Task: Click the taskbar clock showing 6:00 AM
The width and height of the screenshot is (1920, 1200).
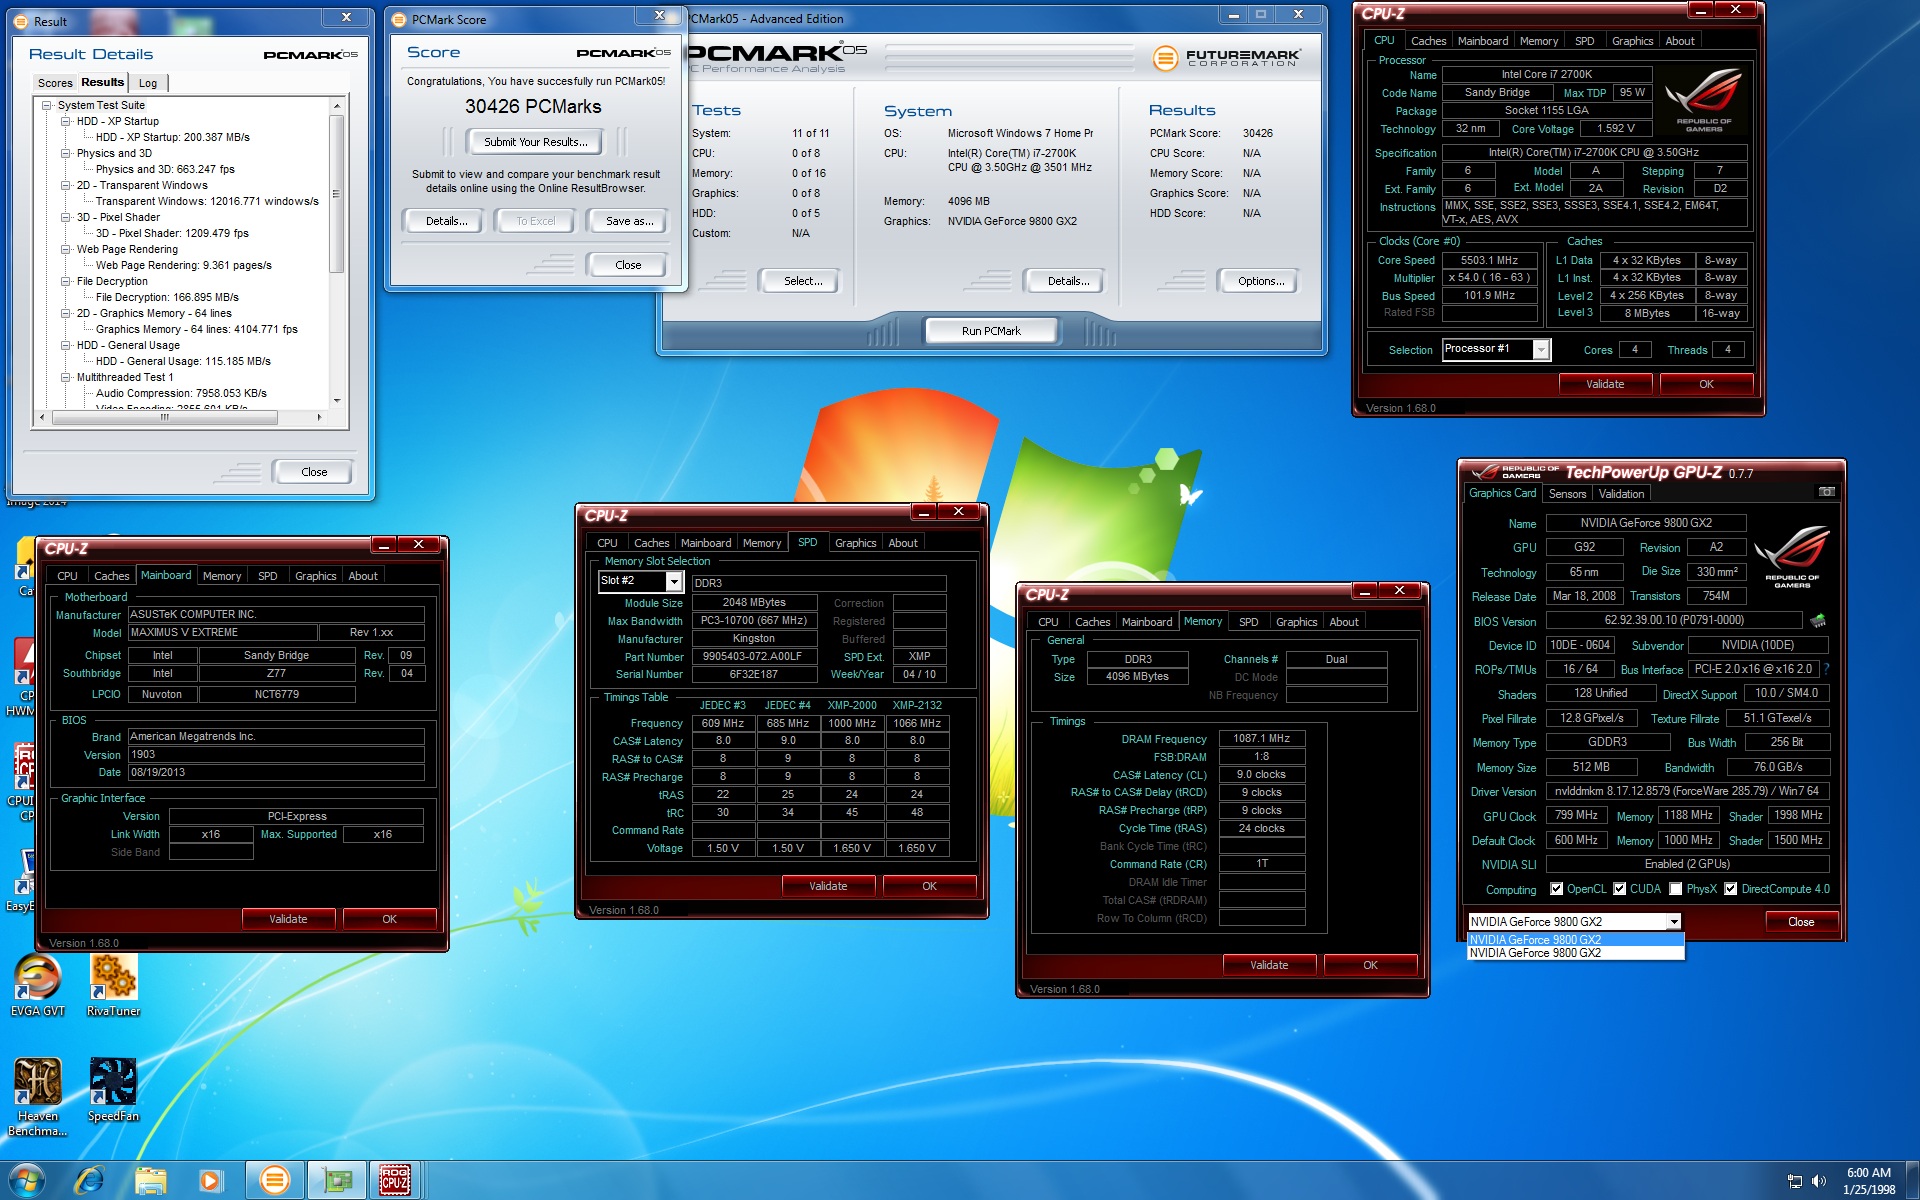Action: 1869,1181
